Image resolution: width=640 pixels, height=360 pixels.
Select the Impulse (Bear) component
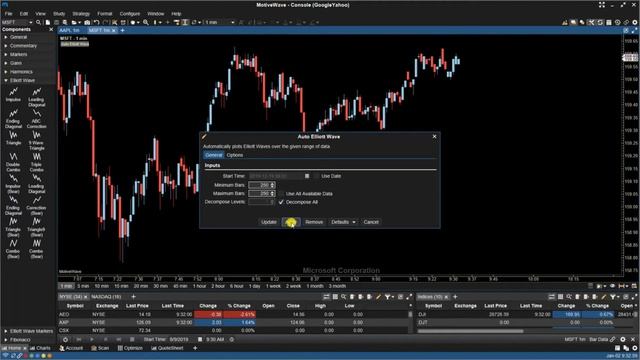(13, 184)
